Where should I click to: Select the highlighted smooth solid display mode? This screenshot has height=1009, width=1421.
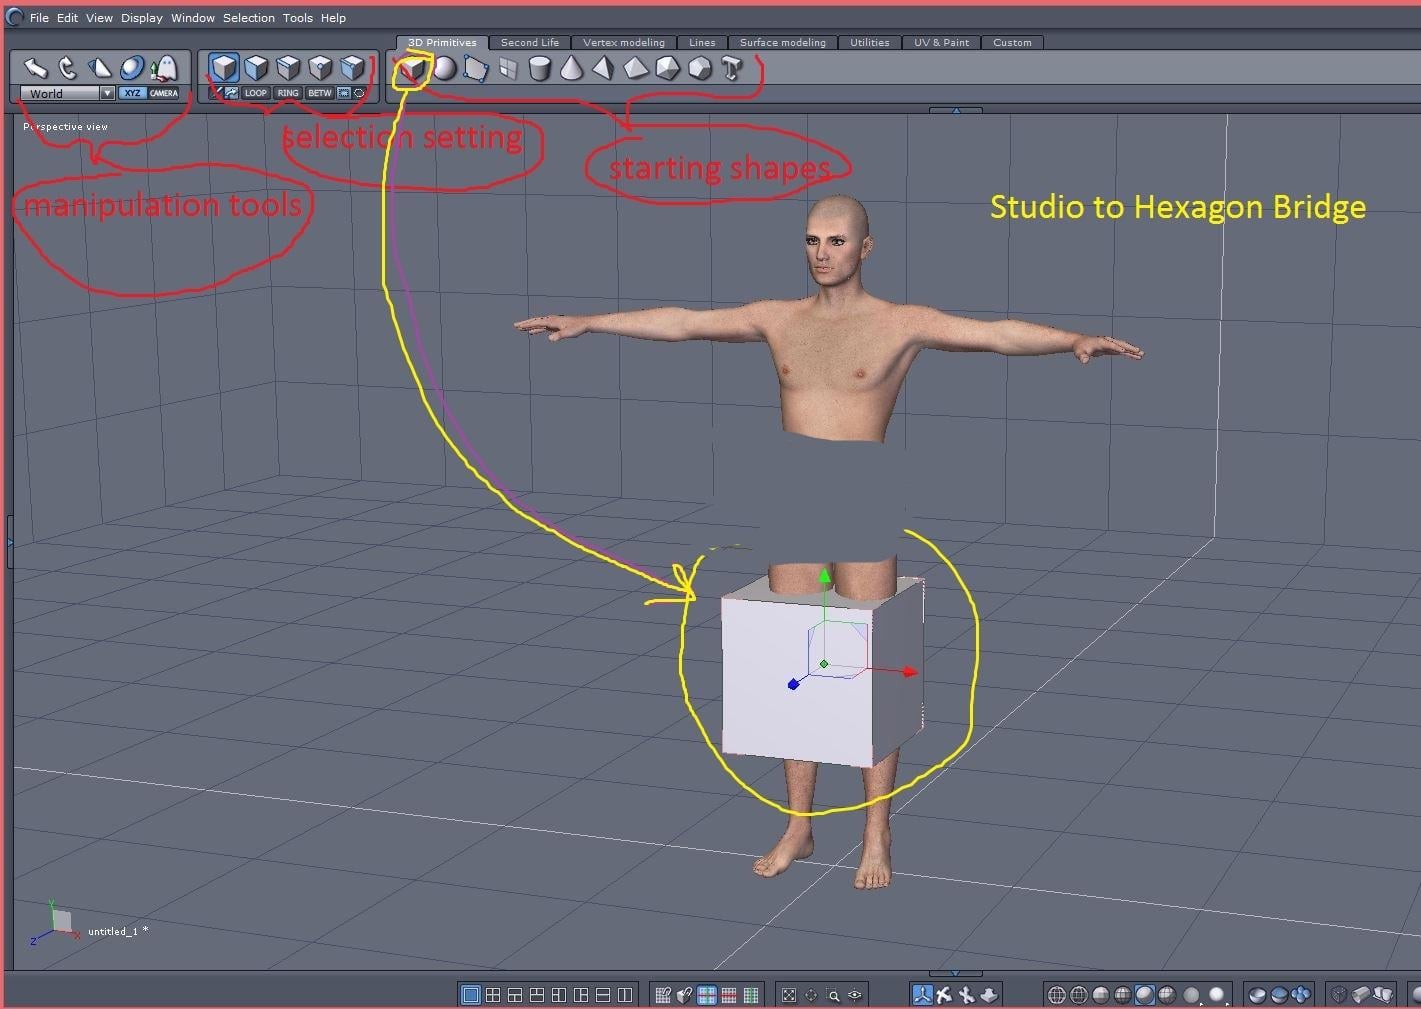click(x=1145, y=995)
